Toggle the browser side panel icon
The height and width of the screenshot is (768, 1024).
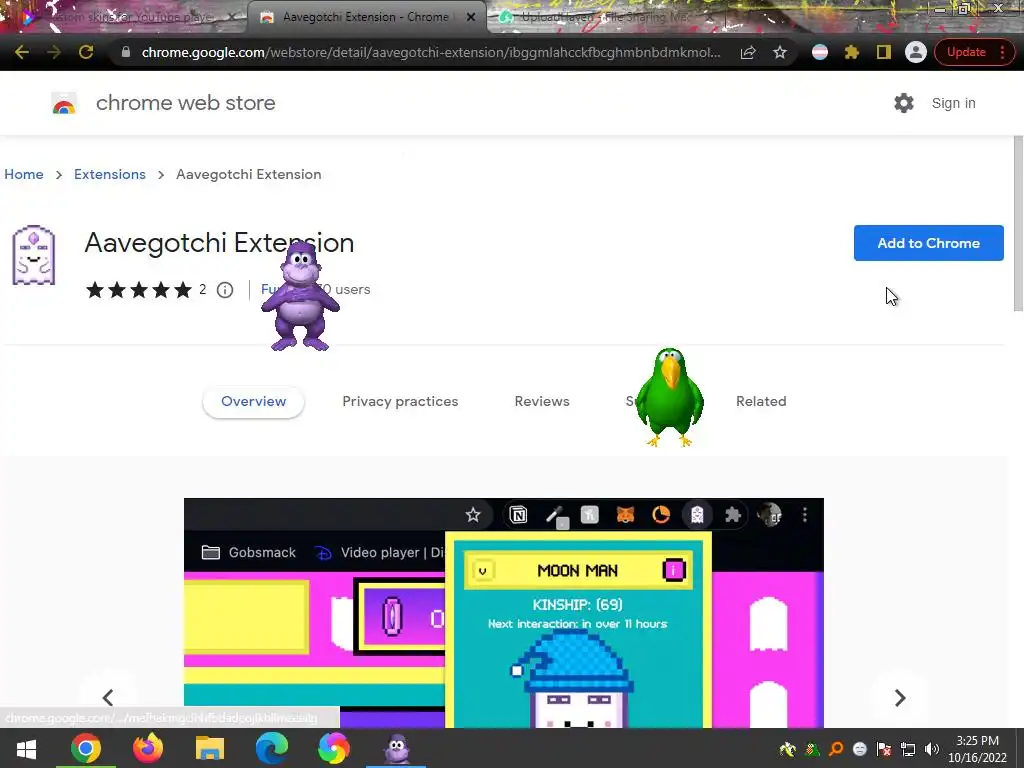[x=884, y=52]
